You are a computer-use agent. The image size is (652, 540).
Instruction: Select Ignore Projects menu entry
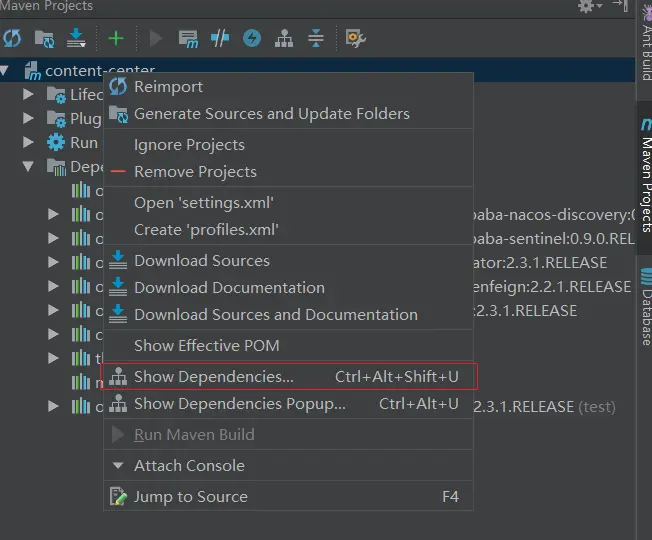[288, 145]
